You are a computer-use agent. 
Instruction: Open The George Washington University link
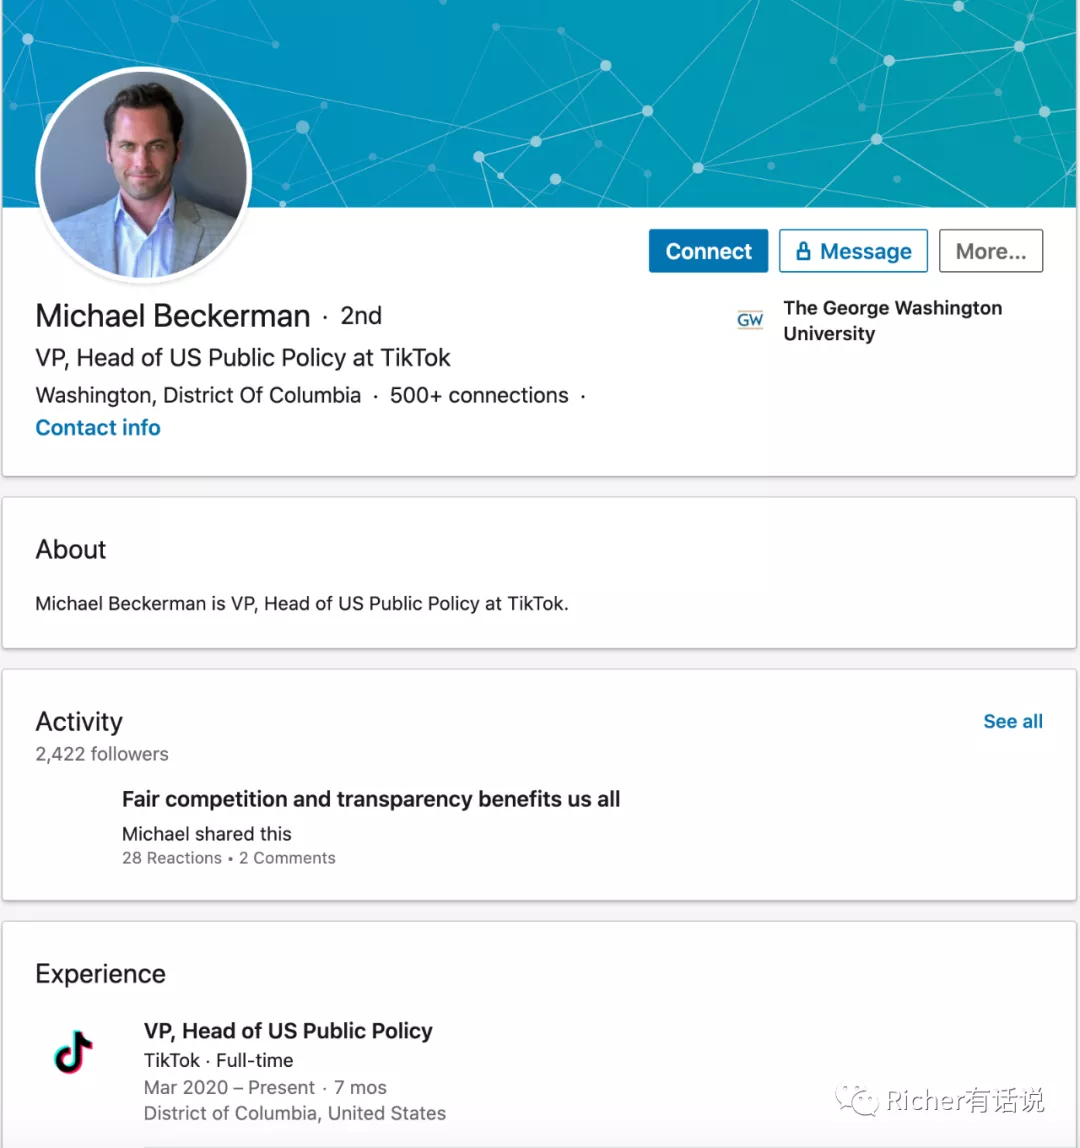pyautogui.click(x=892, y=321)
